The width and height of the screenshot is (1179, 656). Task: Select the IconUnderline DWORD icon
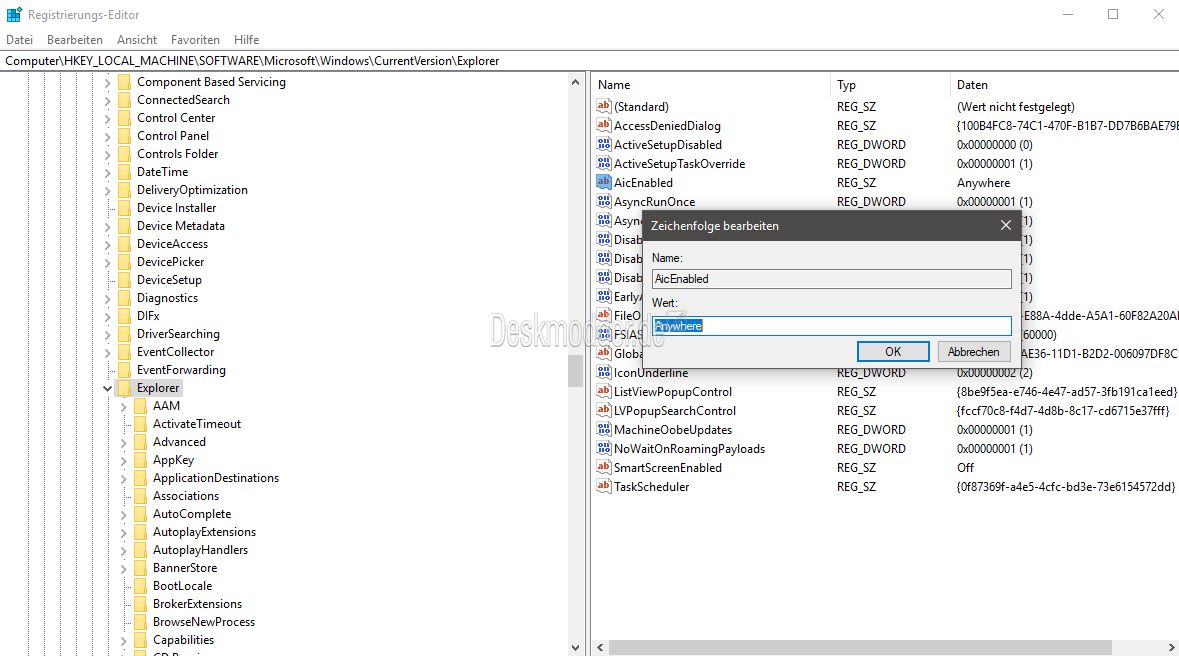(x=603, y=372)
